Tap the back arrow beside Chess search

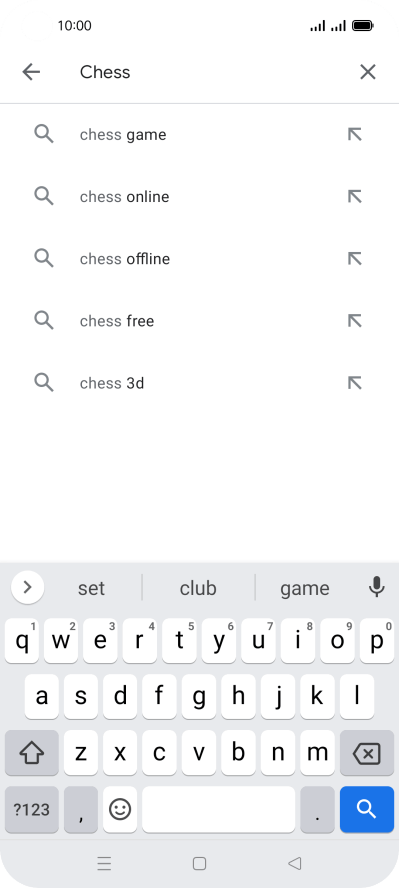click(x=31, y=72)
